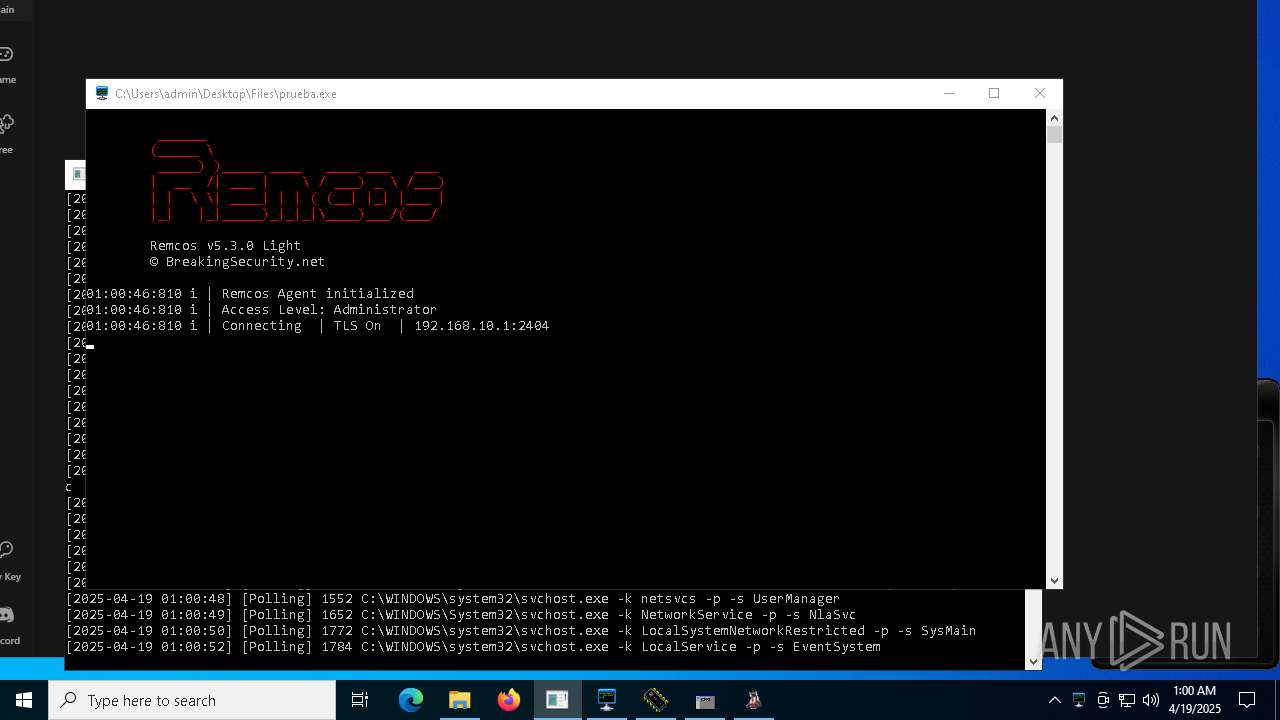Minimize the prueba.exe console window

[x=949, y=93]
